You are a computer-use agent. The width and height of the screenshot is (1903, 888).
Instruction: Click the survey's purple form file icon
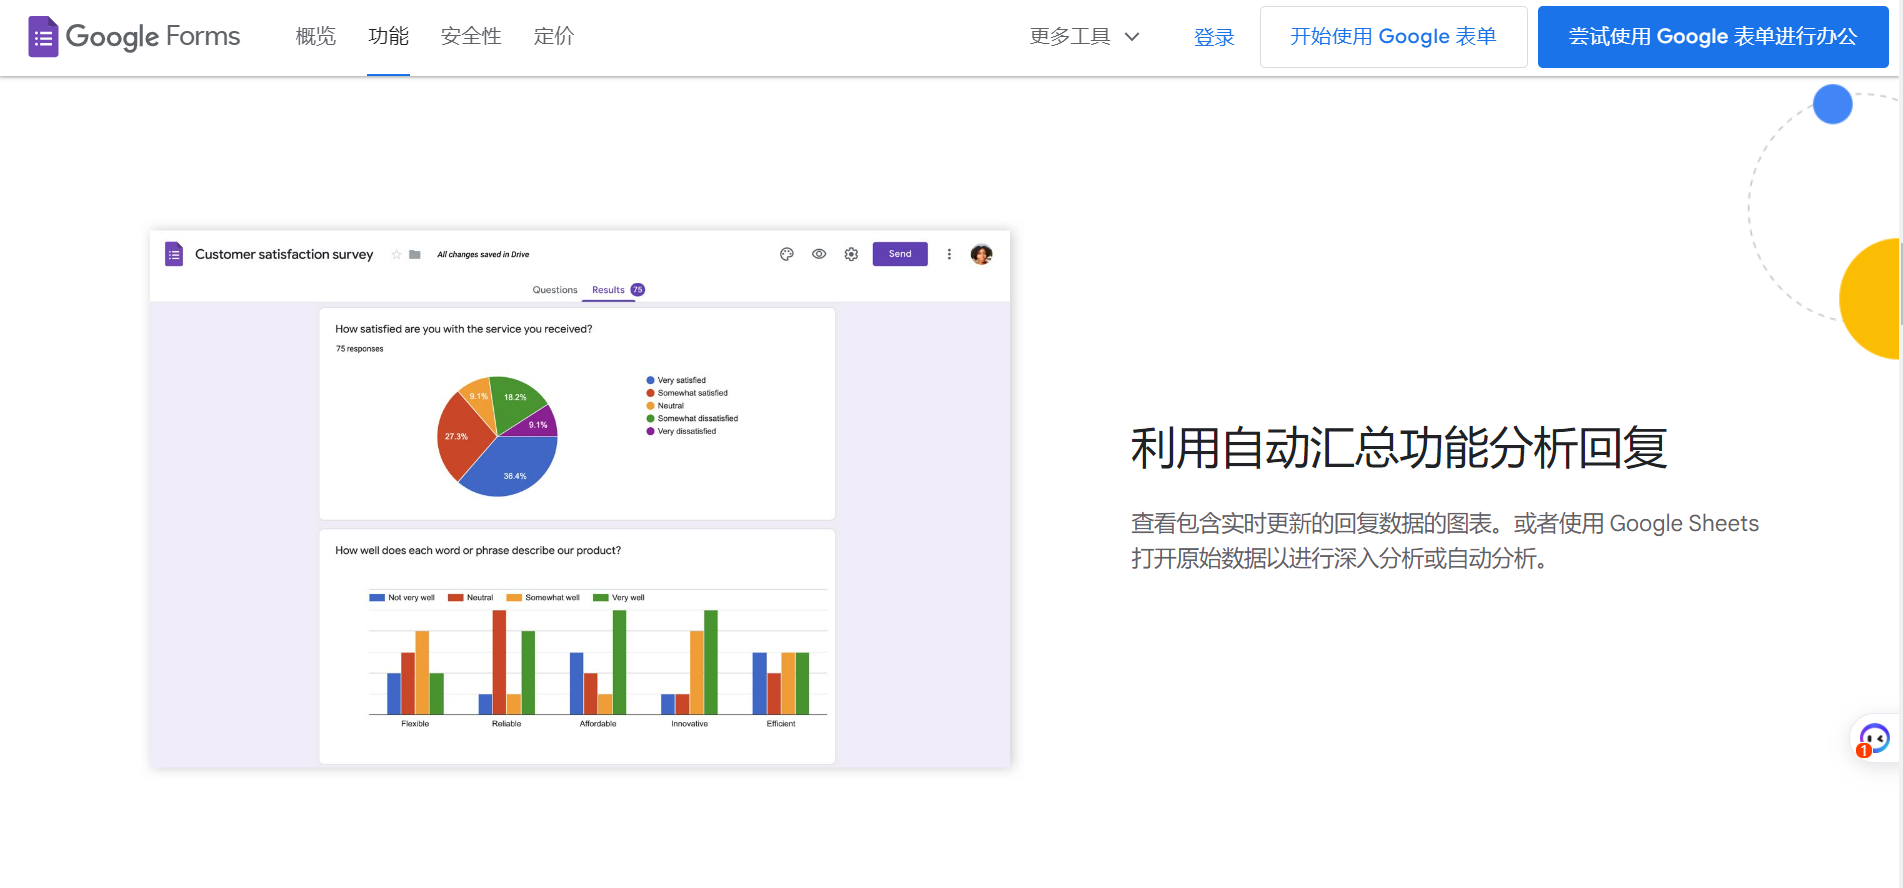point(174,254)
